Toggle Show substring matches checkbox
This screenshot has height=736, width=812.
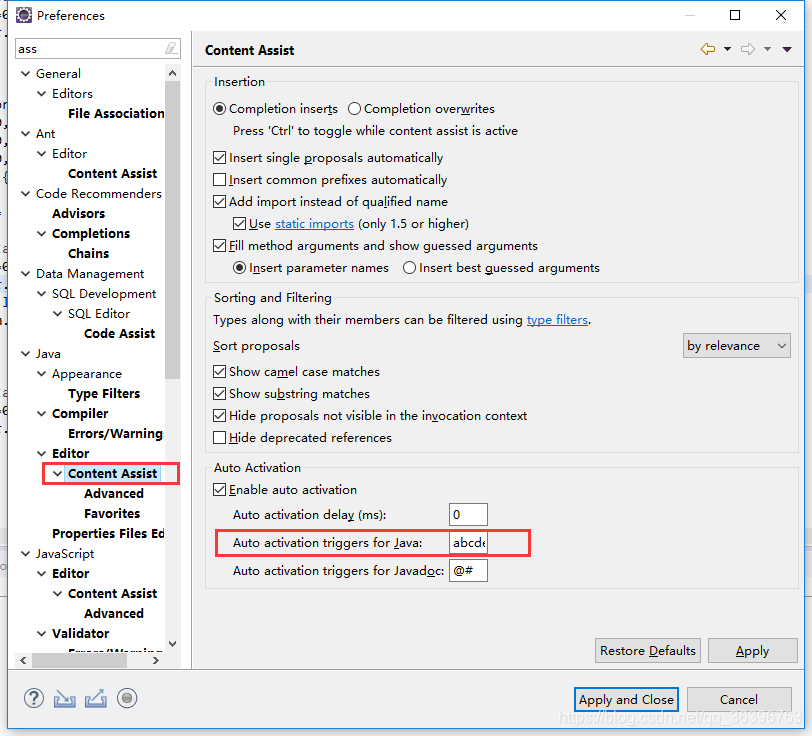(x=220, y=394)
